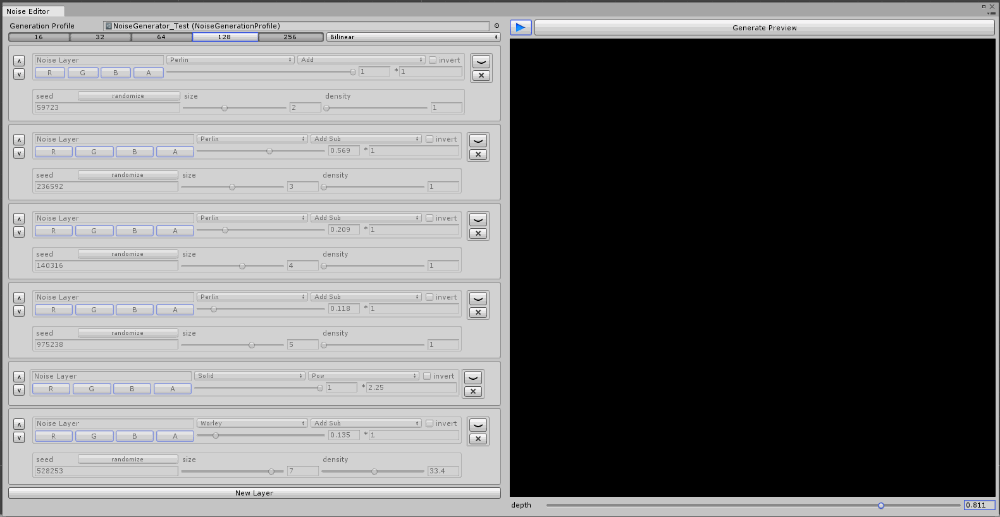Open Perlin dropdown on 0.118 layer

pyautogui.click(x=252, y=297)
